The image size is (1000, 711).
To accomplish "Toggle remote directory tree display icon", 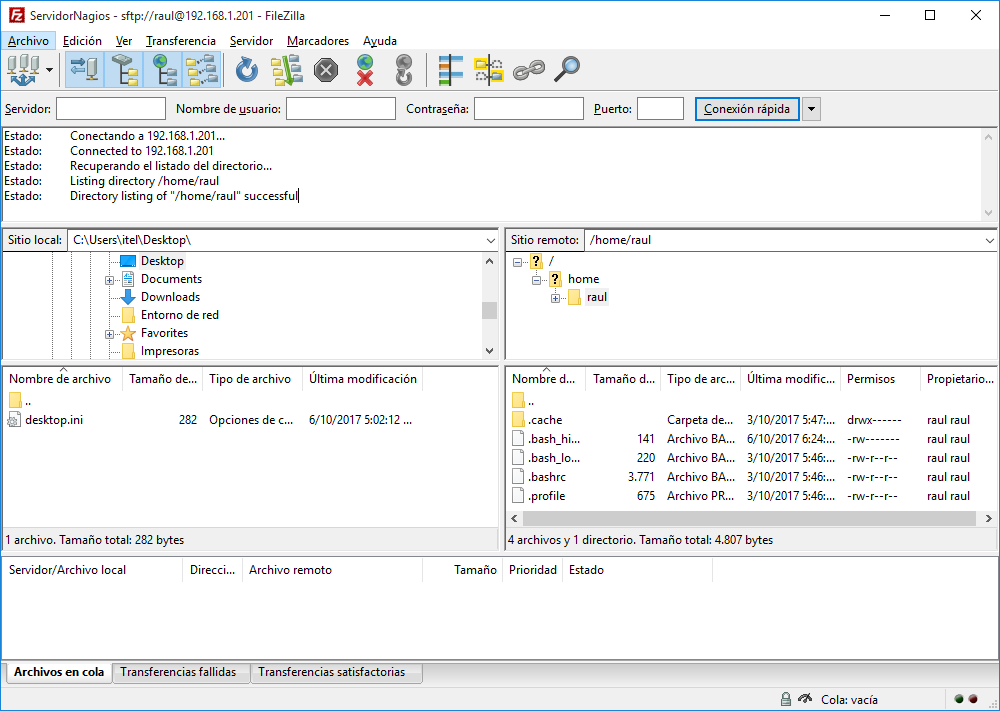I will (x=164, y=70).
